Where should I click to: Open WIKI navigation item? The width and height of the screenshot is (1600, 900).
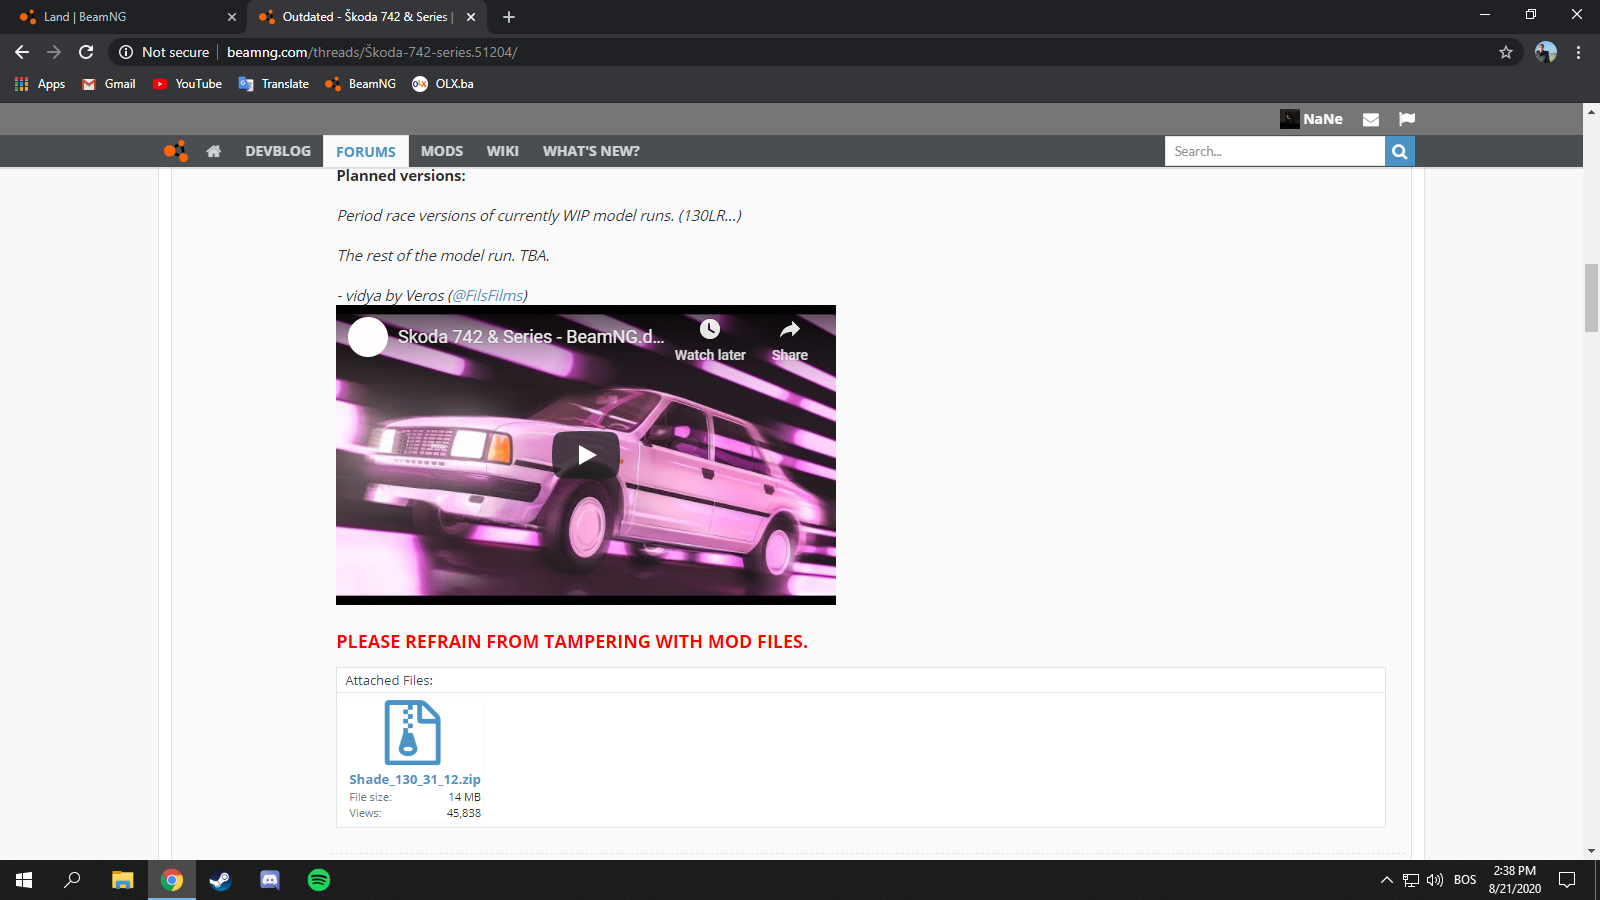(503, 151)
